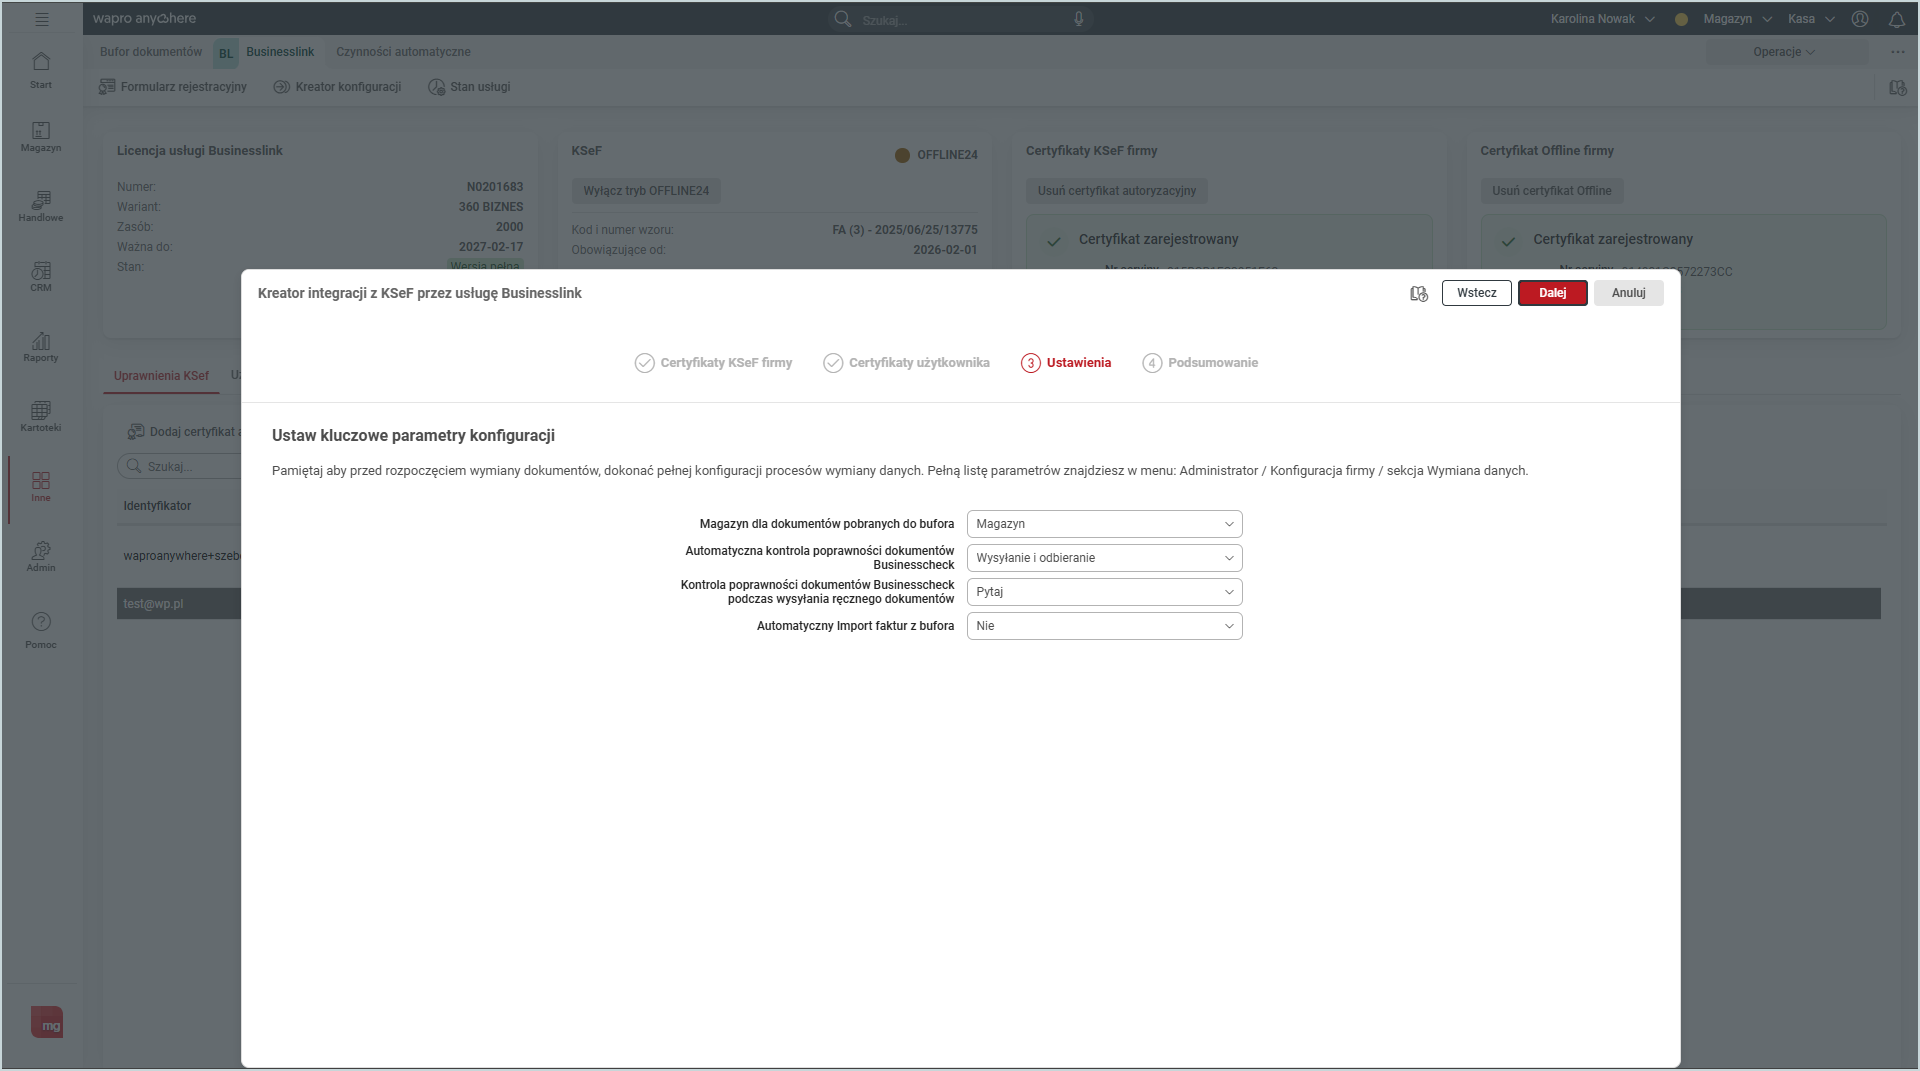The height and width of the screenshot is (1071, 1920).
Task: Open the Admin sidebar module
Action: click(x=41, y=557)
